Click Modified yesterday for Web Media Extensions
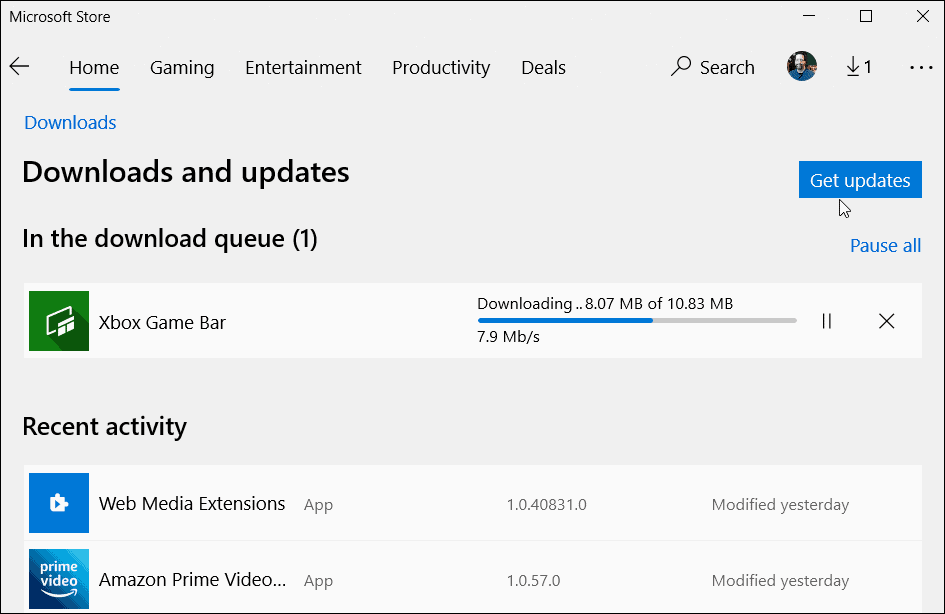 point(780,504)
